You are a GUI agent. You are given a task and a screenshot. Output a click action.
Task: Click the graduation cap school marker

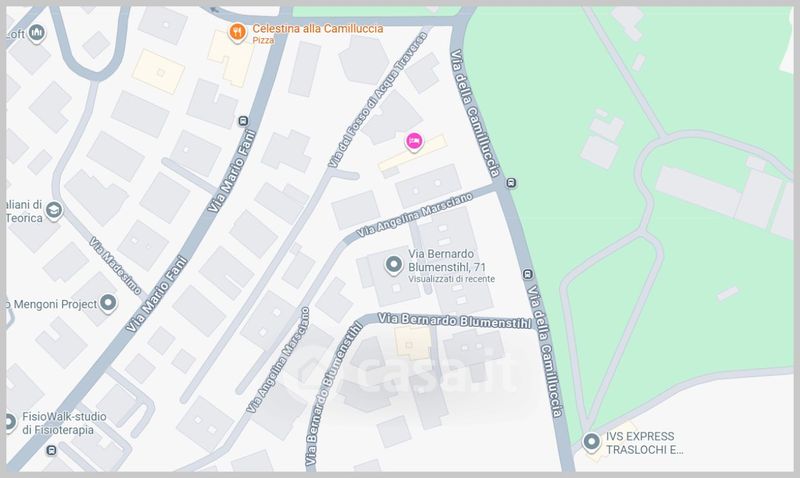tap(54, 210)
